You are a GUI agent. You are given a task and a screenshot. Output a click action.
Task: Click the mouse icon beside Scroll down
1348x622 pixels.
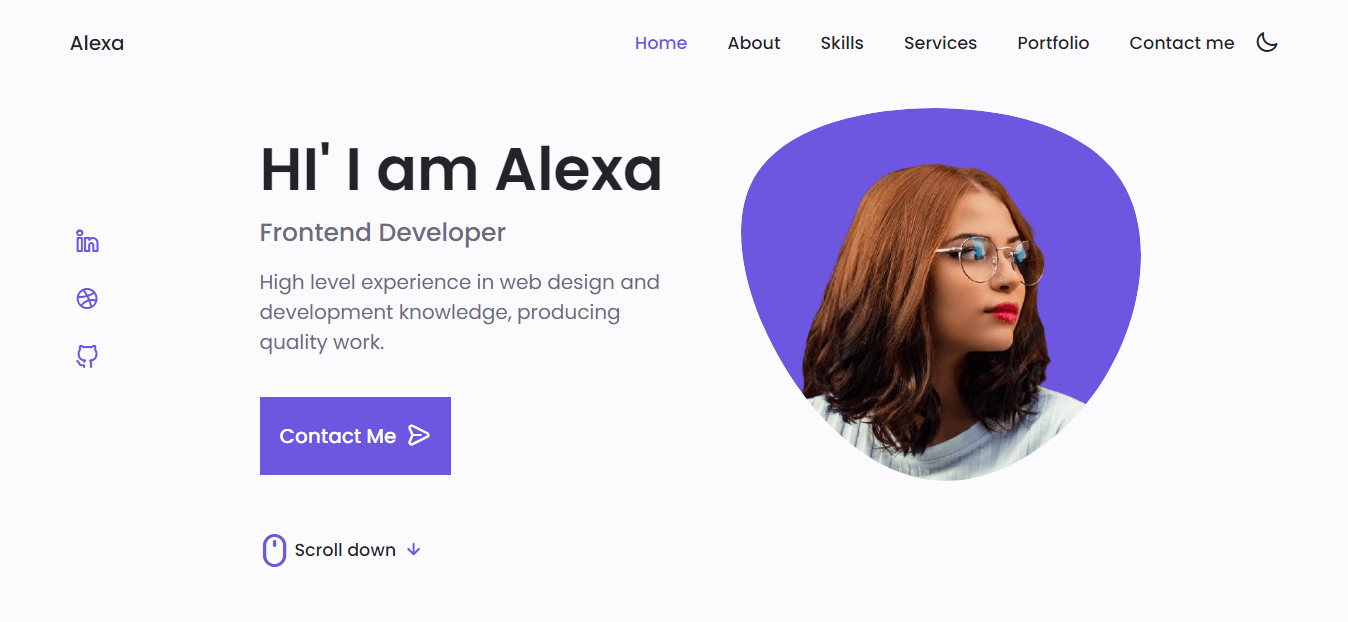[274, 550]
